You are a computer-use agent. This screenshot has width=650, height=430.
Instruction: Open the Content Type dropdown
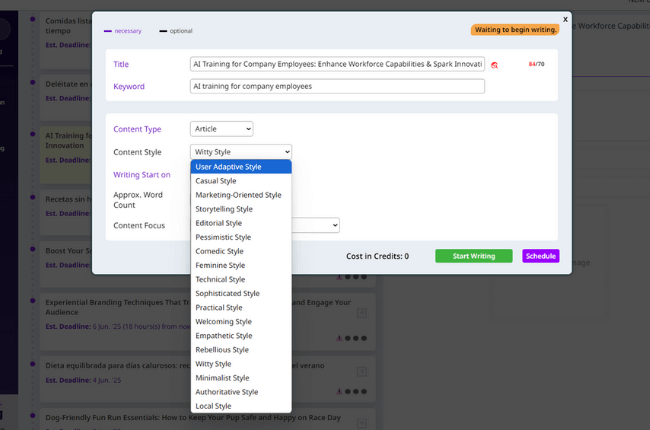pyautogui.click(x=221, y=129)
